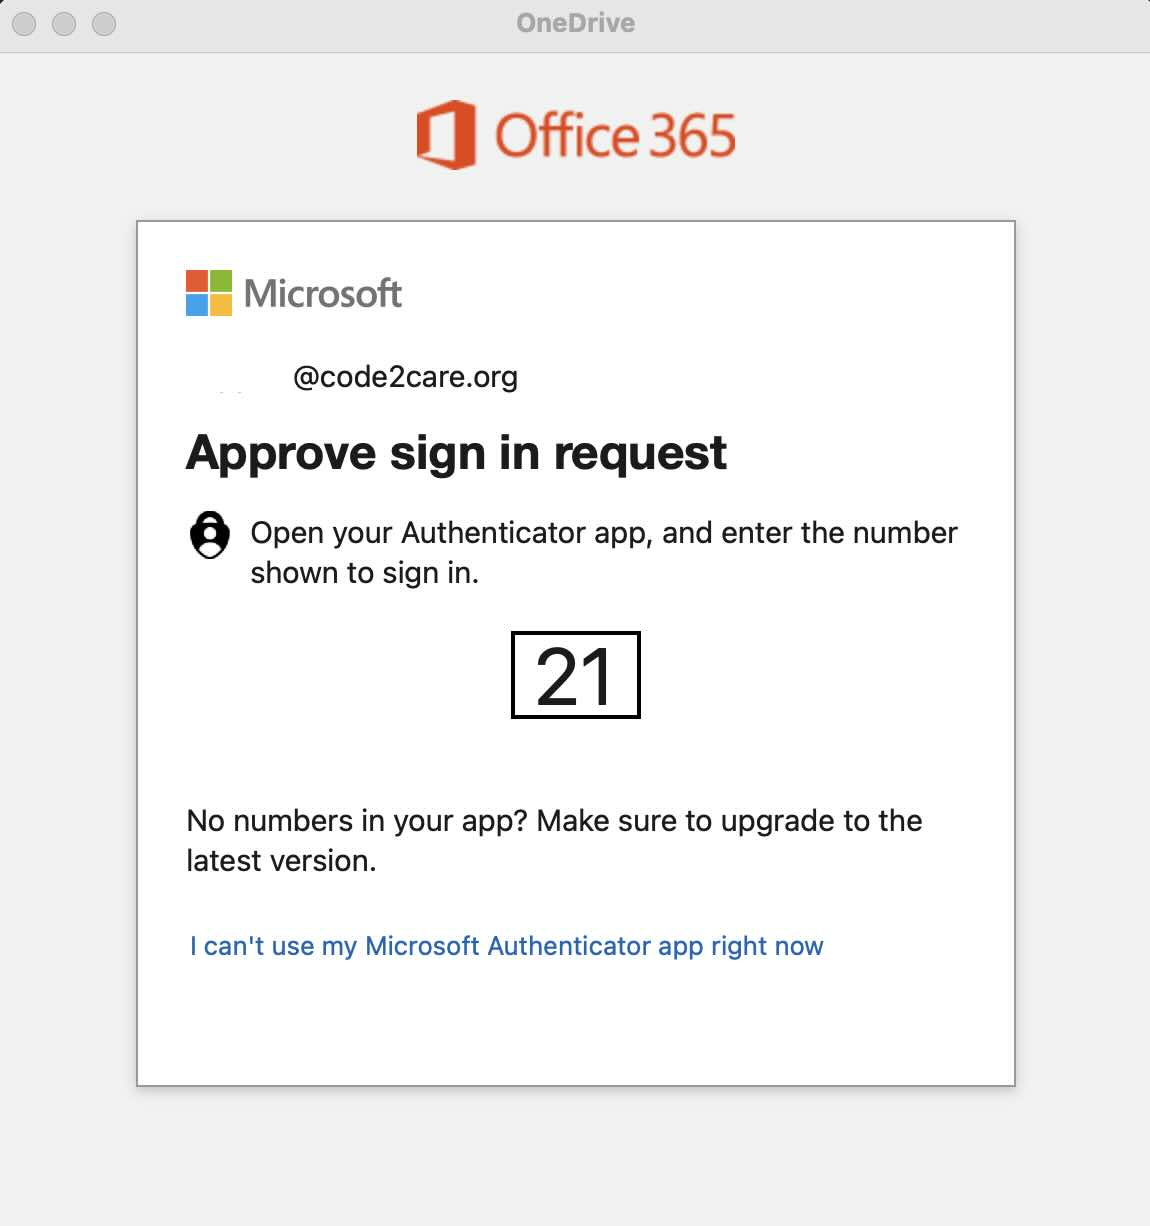Click the green square in Microsoft logo
The image size is (1150, 1226).
(x=221, y=281)
